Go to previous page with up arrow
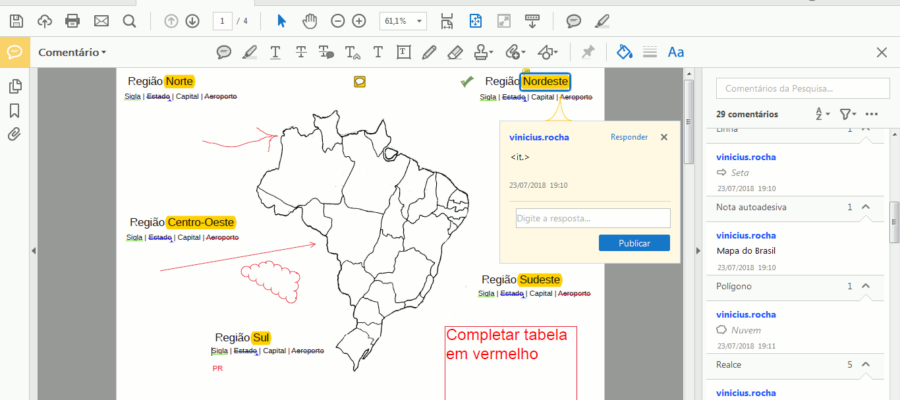 pos(171,21)
